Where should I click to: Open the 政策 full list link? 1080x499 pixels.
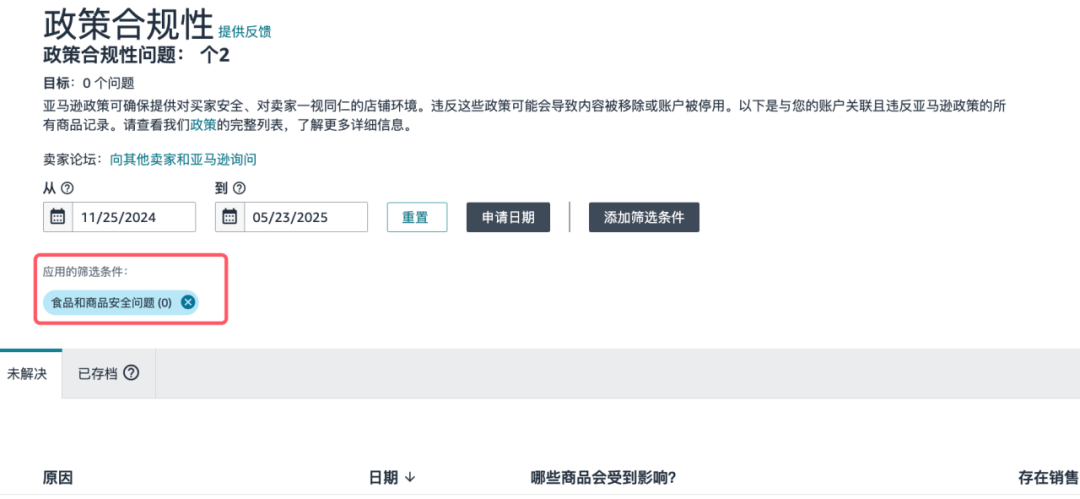pos(203,126)
